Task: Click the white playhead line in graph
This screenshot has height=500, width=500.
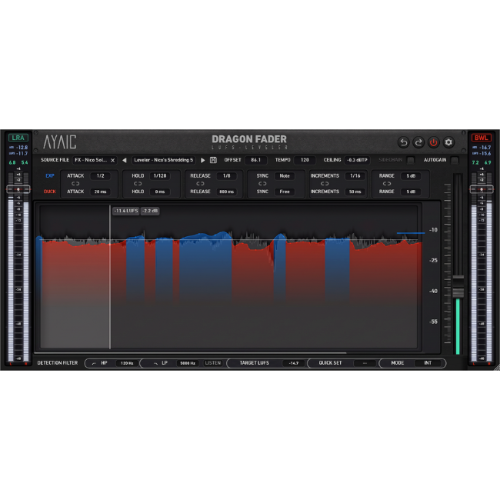Action: [110, 277]
